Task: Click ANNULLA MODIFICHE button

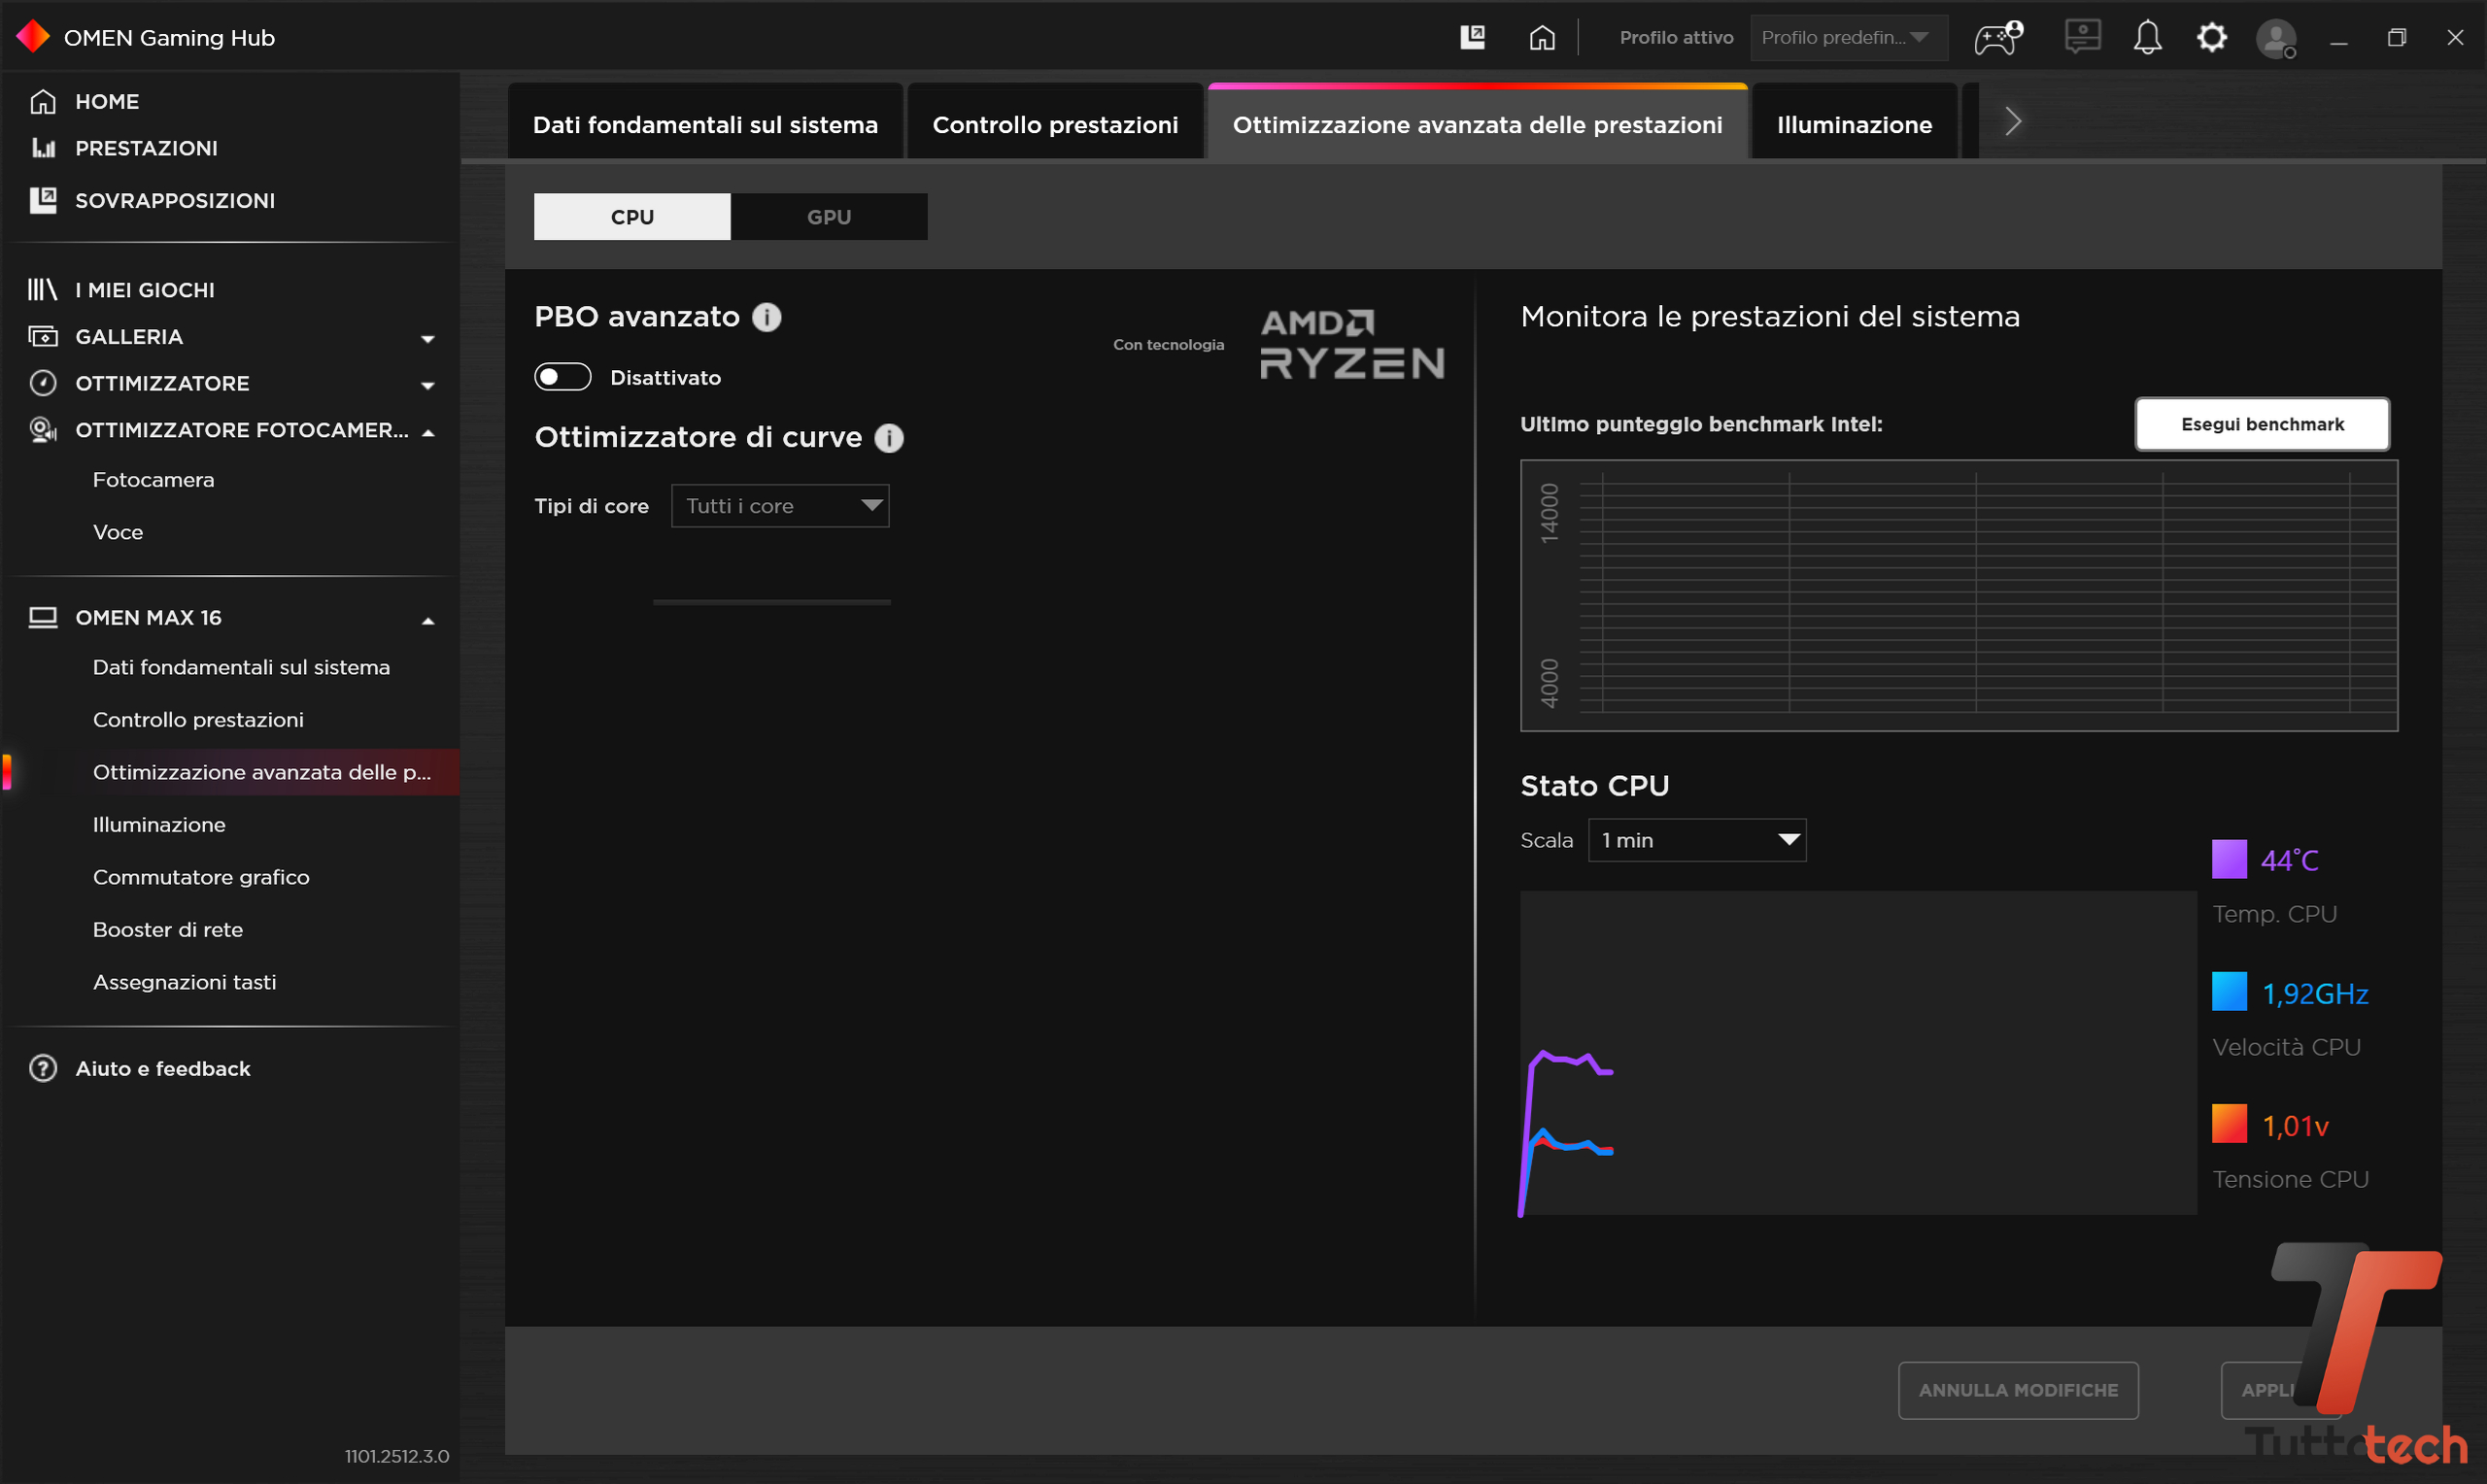Action: pyautogui.click(x=2018, y=1390)
